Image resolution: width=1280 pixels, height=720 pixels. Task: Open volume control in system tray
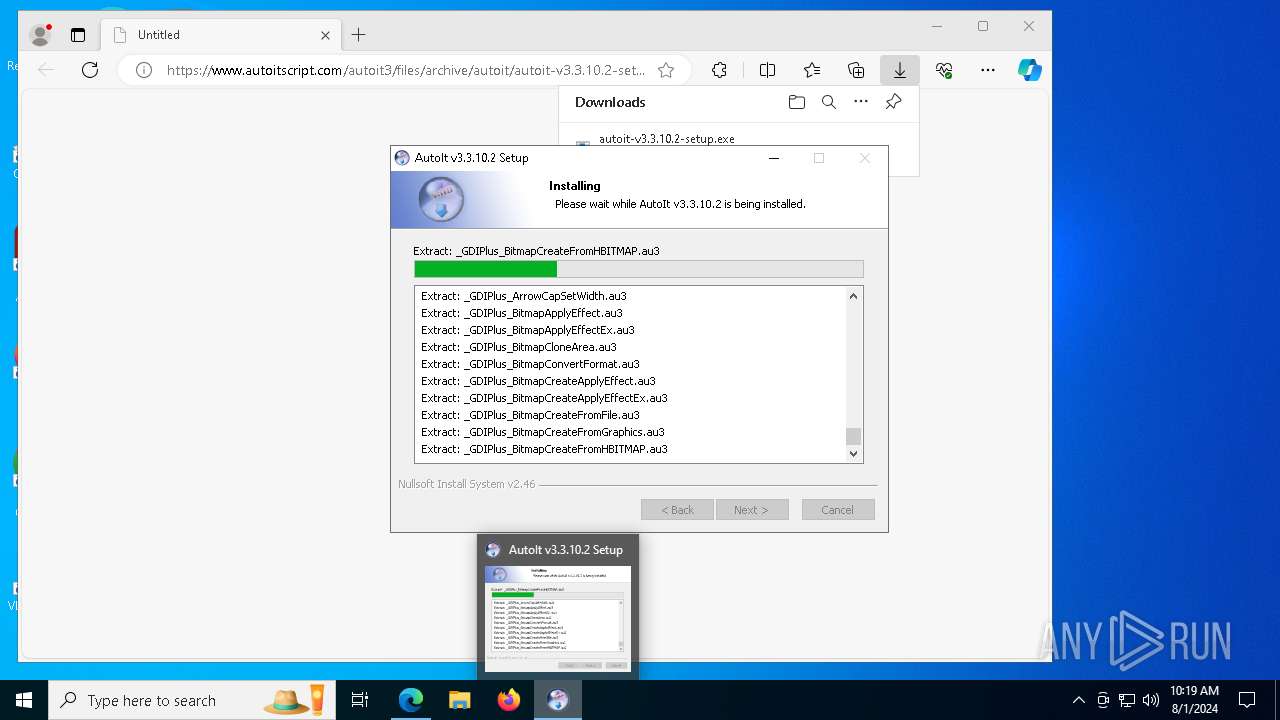coord(1151,700)
